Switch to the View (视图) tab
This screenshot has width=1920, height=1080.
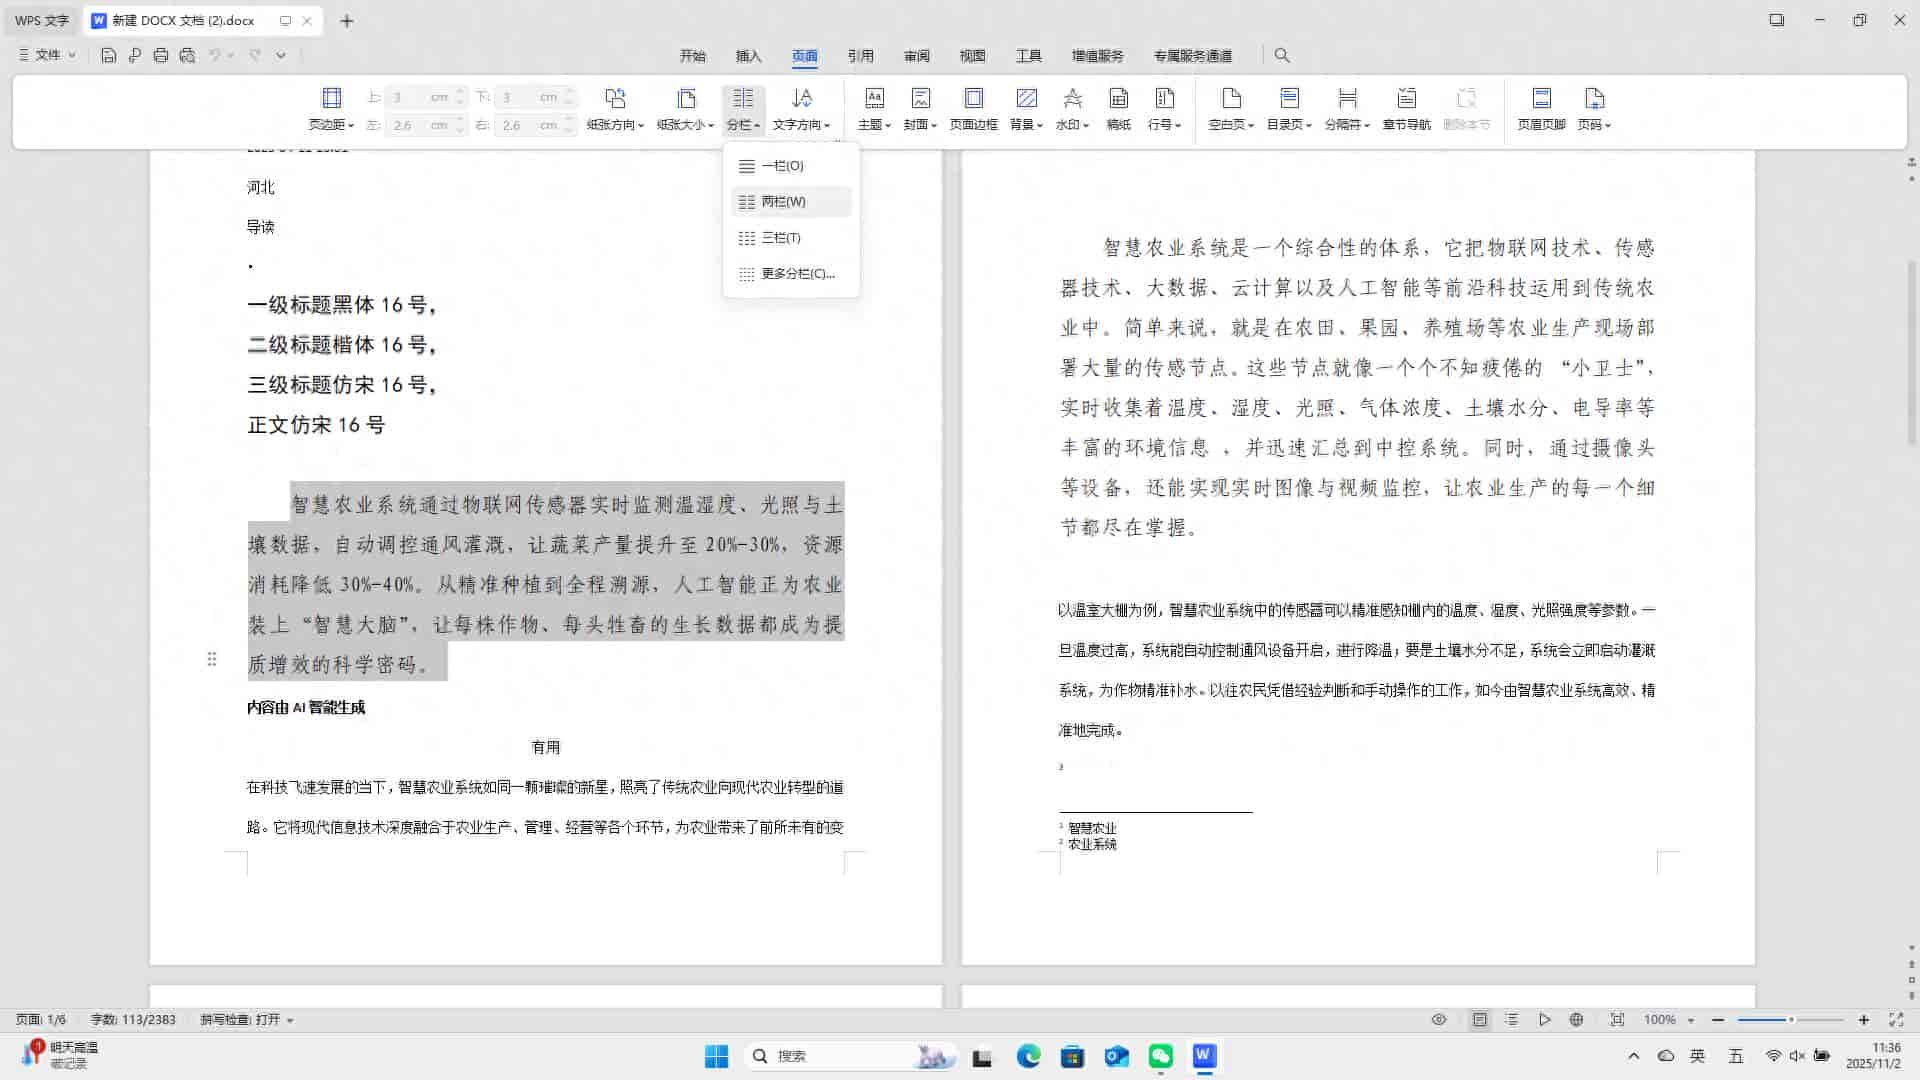coord(972,56)
